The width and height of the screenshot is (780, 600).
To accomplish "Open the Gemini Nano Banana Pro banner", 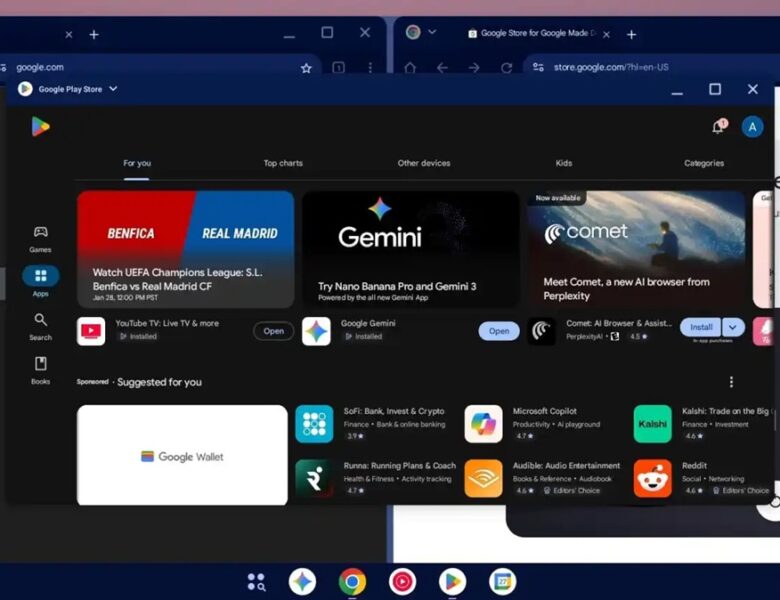I will point(411,249).
